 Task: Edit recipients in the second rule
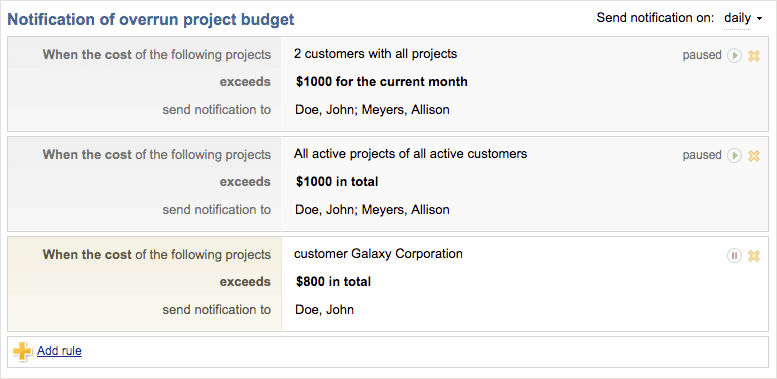click(372, 210)
